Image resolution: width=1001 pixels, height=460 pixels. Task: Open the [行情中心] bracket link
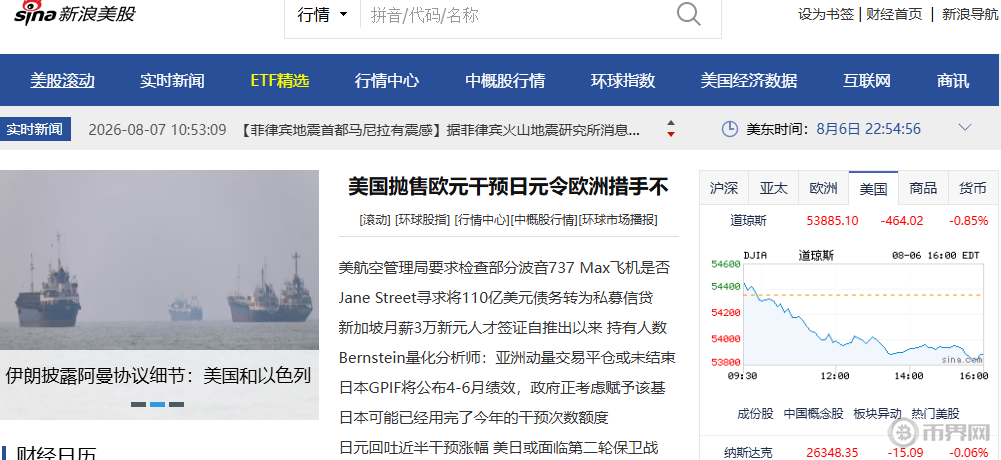(483, 220)
